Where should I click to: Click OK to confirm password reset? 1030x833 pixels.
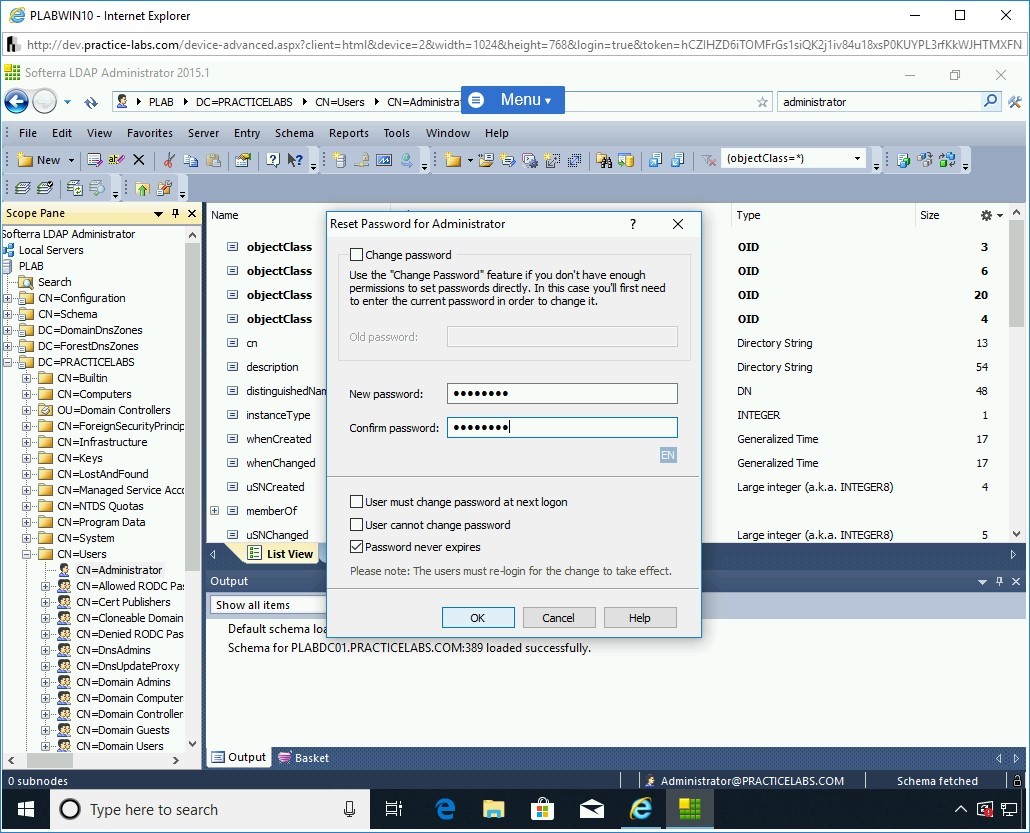coord(478,618)
